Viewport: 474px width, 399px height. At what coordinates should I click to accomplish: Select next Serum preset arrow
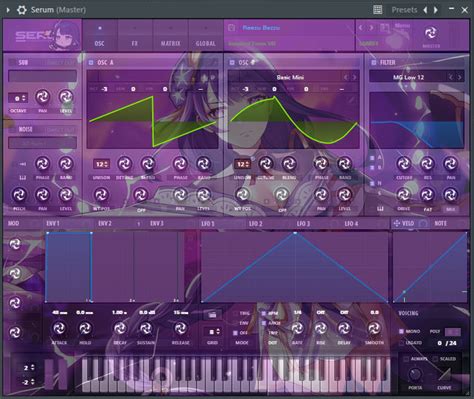371,28
